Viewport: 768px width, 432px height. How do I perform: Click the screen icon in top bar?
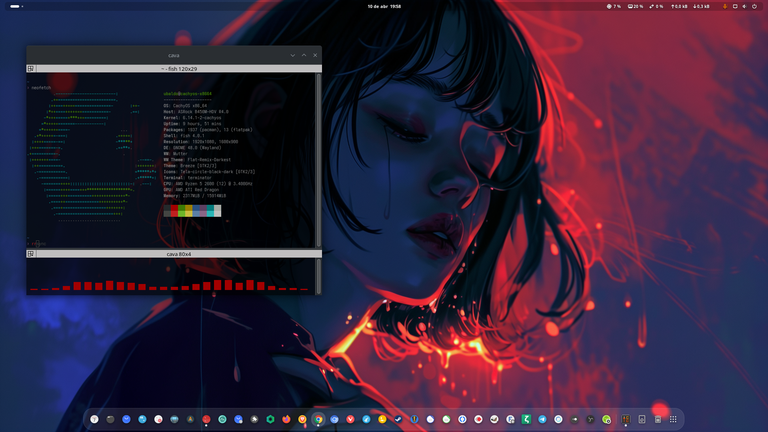[735, 6]
